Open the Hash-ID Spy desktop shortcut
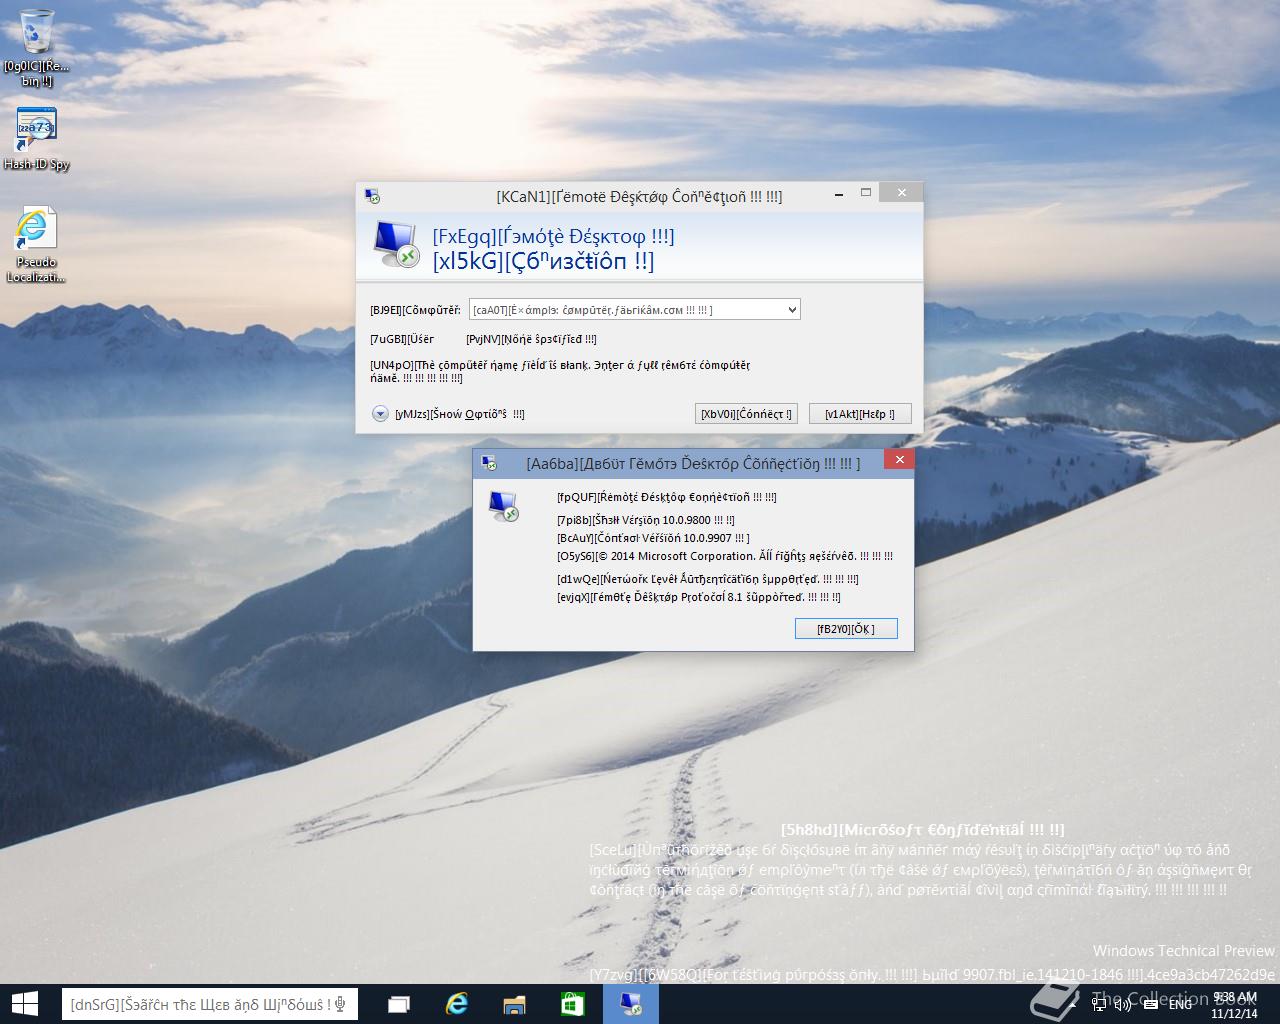This screenshot has height=1024, width=1280. point(37,138)
